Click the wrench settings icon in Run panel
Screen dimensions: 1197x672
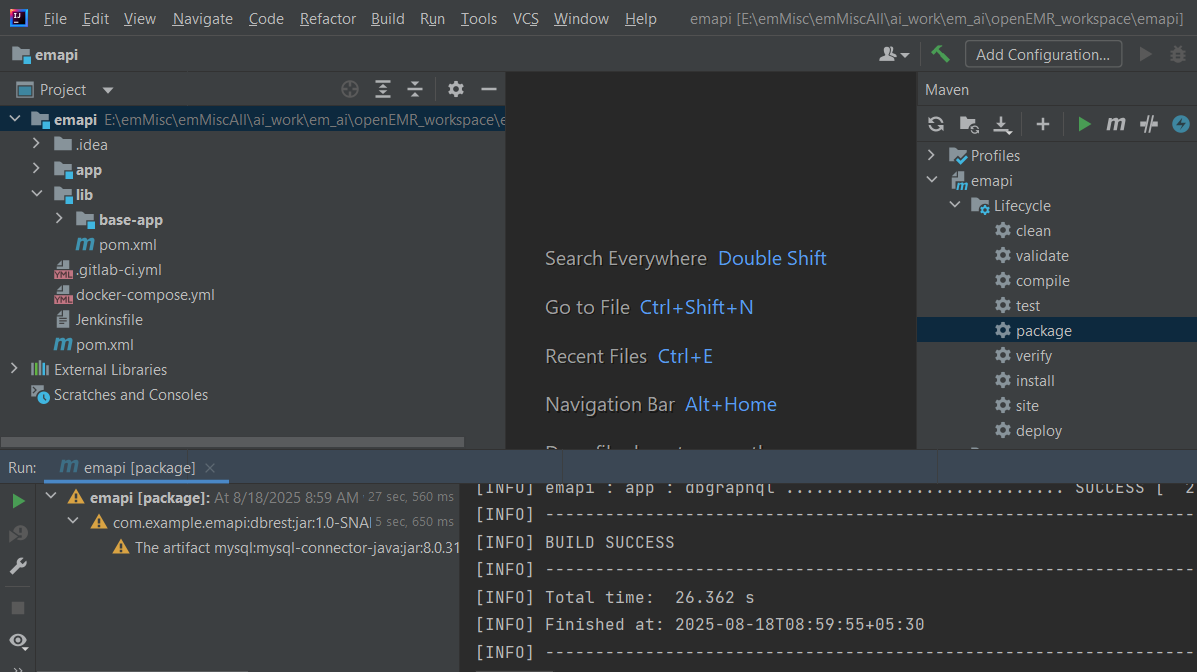[x=18, y=565]
